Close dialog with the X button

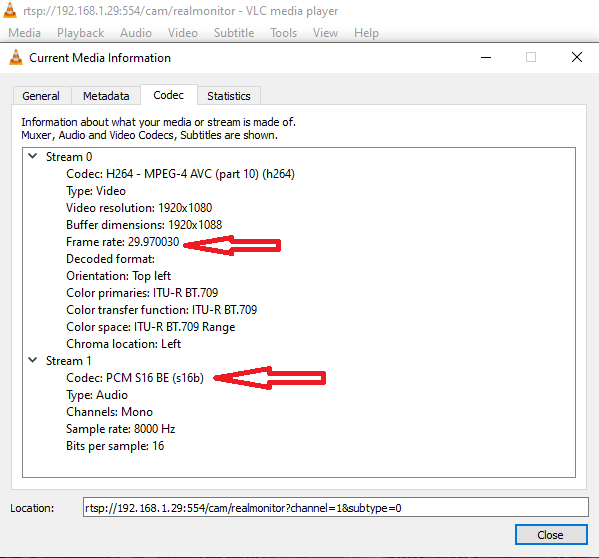pos(577,57)
